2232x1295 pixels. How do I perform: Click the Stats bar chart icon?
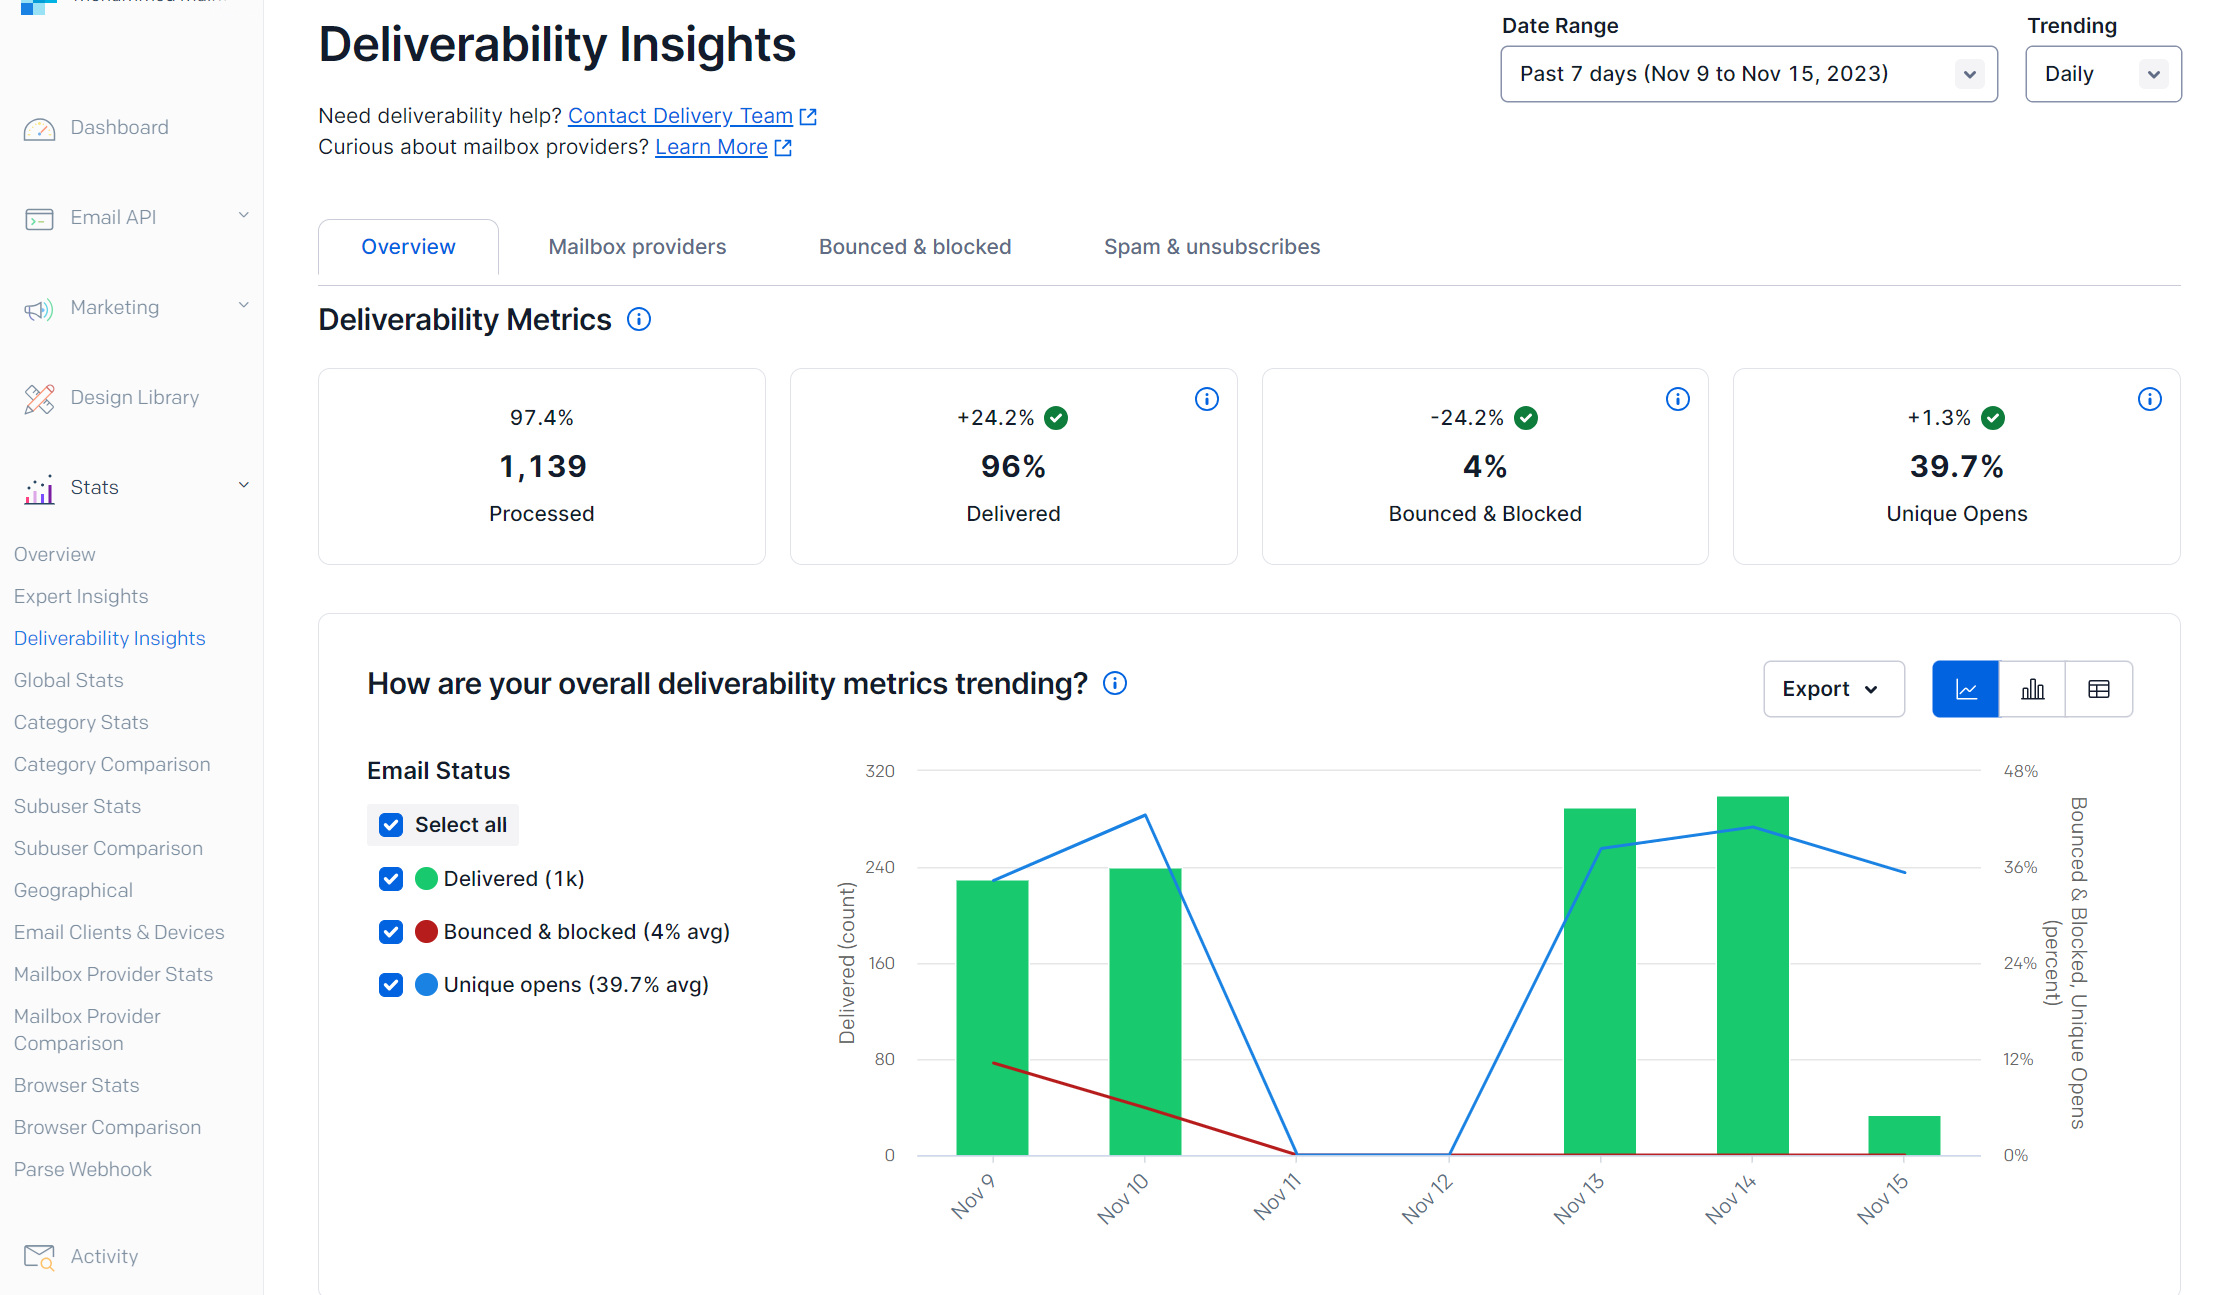coord(39,489)
